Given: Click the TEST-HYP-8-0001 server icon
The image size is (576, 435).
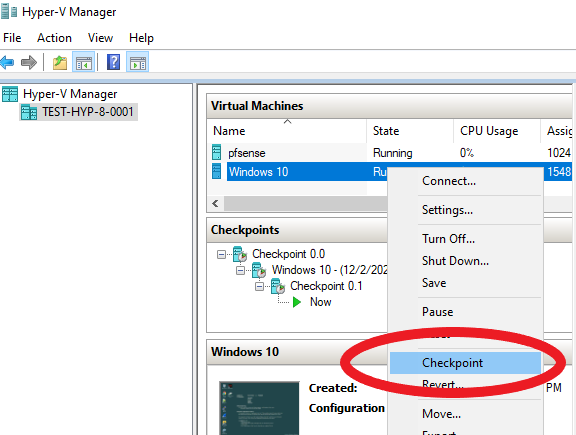Looking at the screenshot, I should 29,112.
